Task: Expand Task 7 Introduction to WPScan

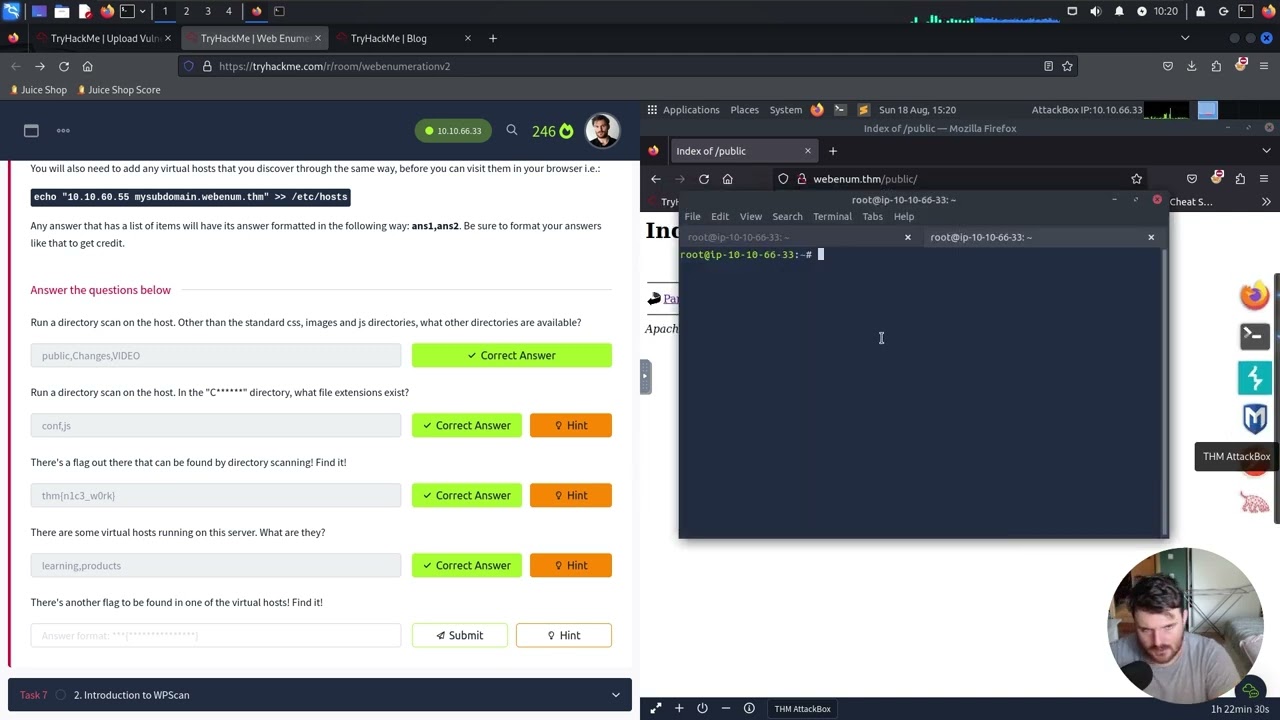Action: [x=319, y=695]
